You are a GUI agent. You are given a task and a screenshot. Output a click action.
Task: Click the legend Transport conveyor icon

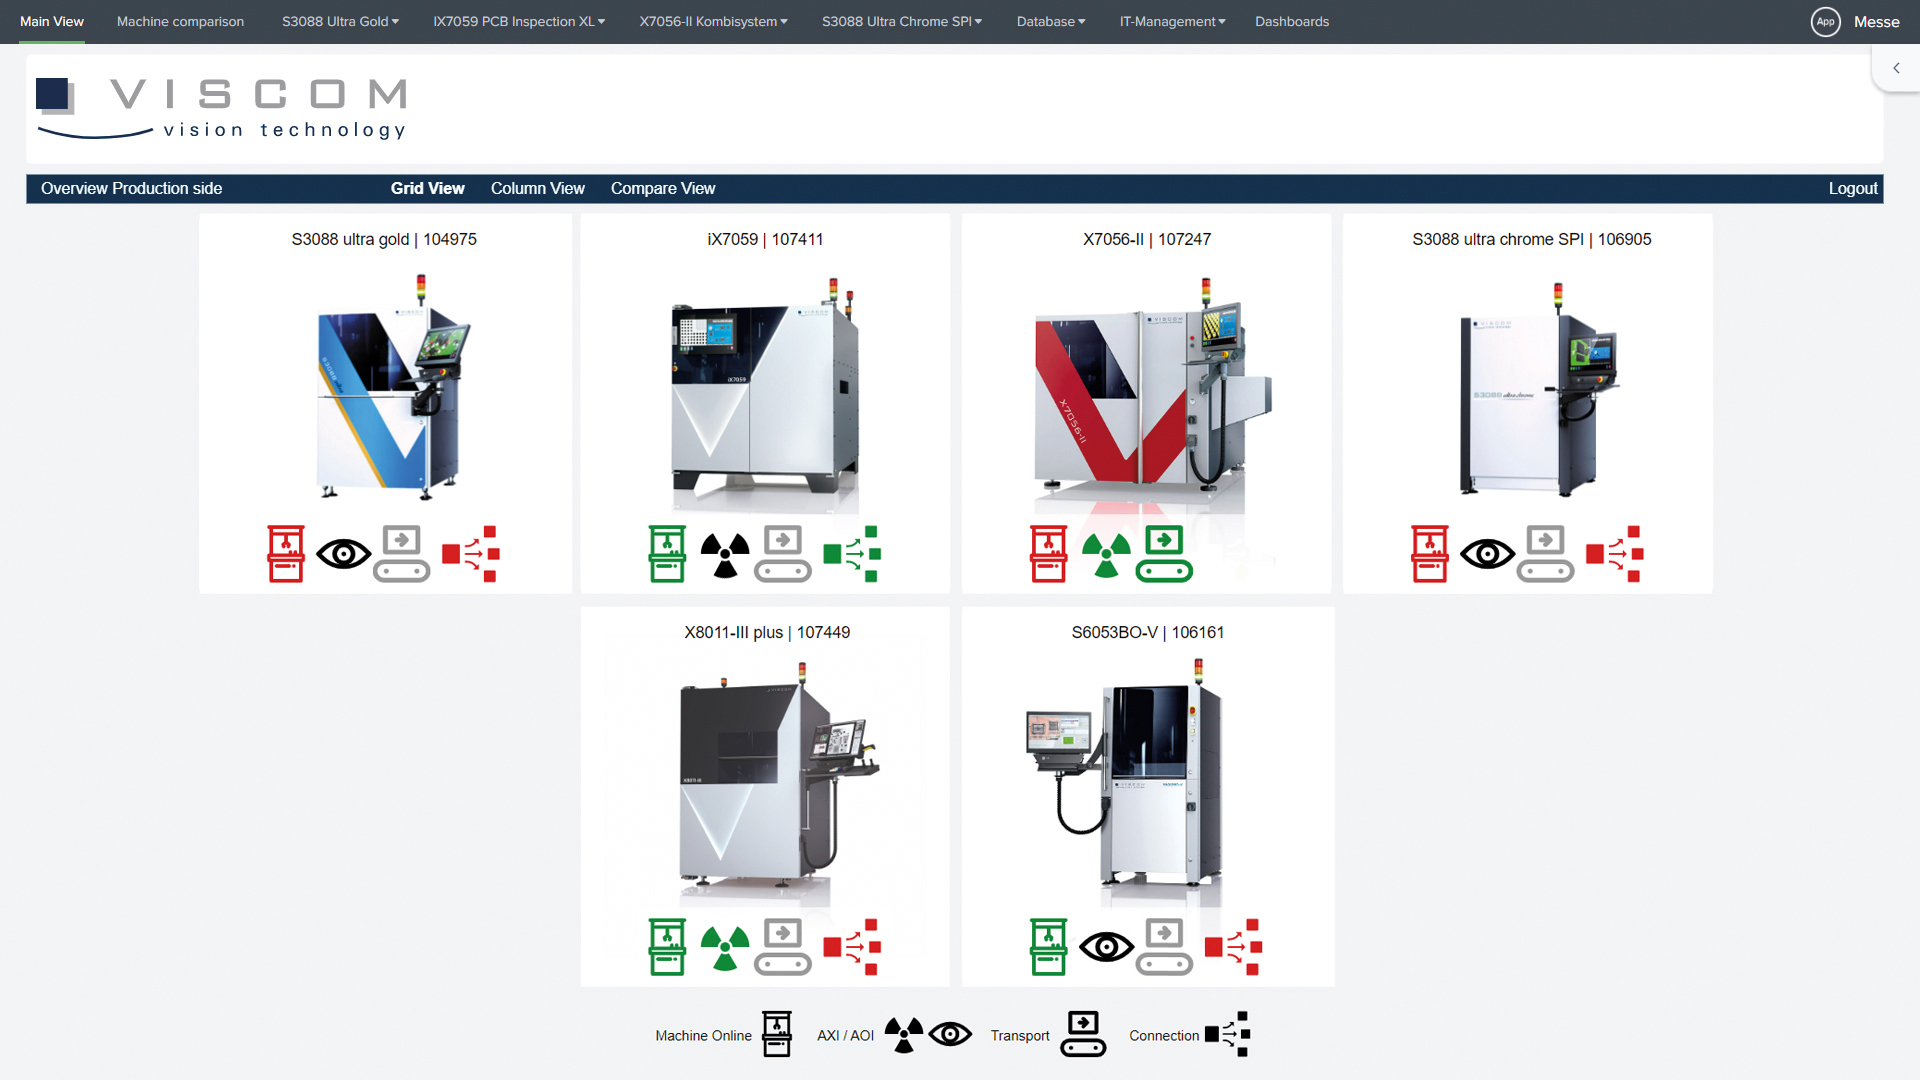click(1083, 1034)
